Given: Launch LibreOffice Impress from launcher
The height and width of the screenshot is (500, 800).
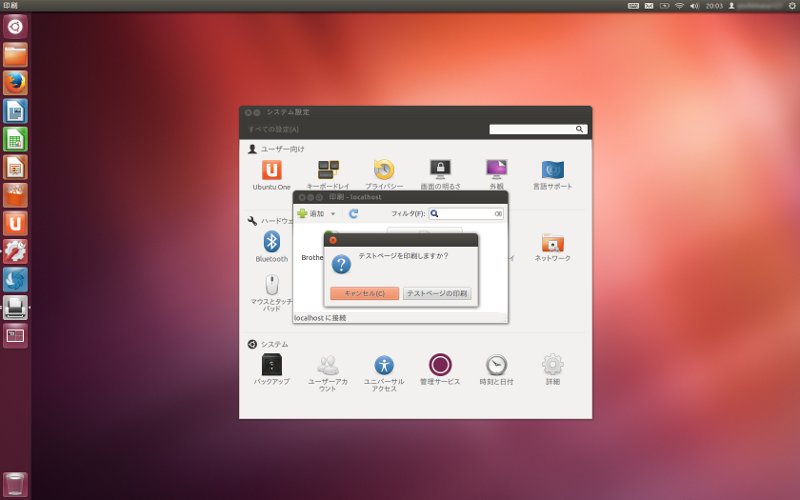Looking at the screenshot, I should (x=15, y=167).
